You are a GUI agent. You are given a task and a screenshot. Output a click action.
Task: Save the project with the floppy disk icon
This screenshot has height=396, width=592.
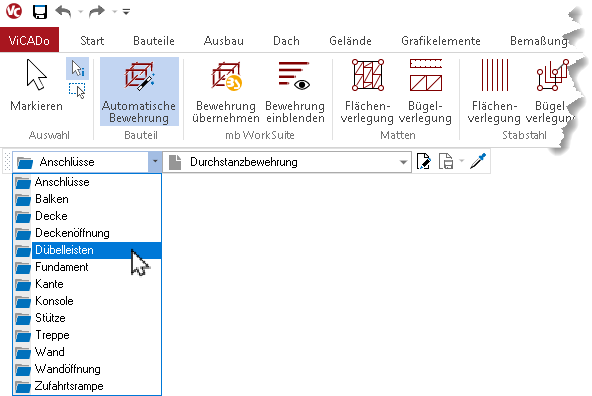point(40,11)
